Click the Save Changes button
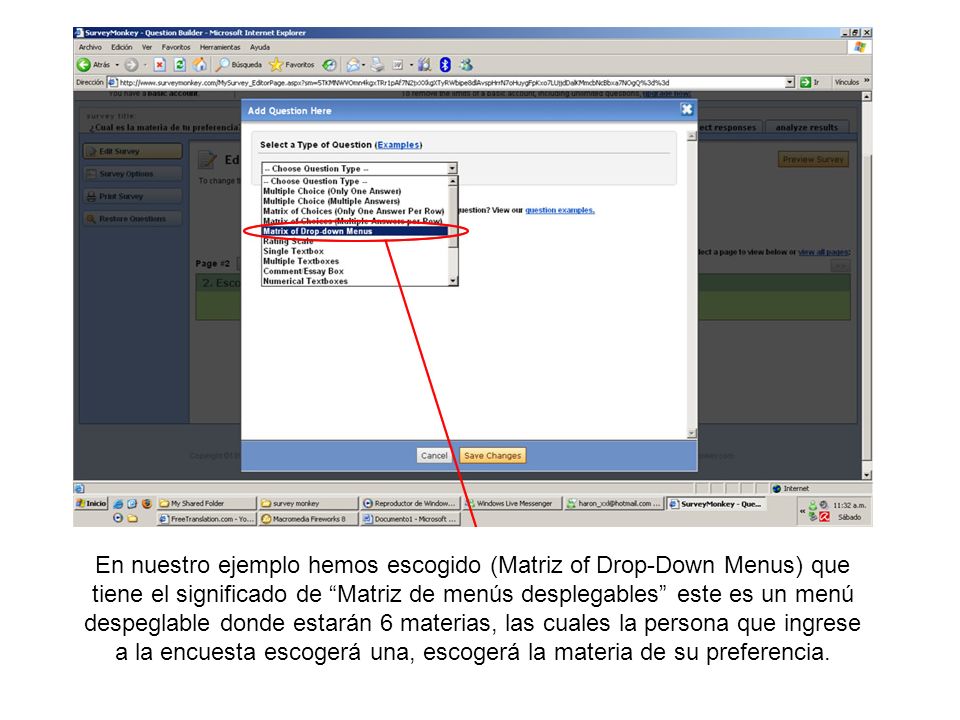This screenshot has height=720, width=960. click(492, 456)
